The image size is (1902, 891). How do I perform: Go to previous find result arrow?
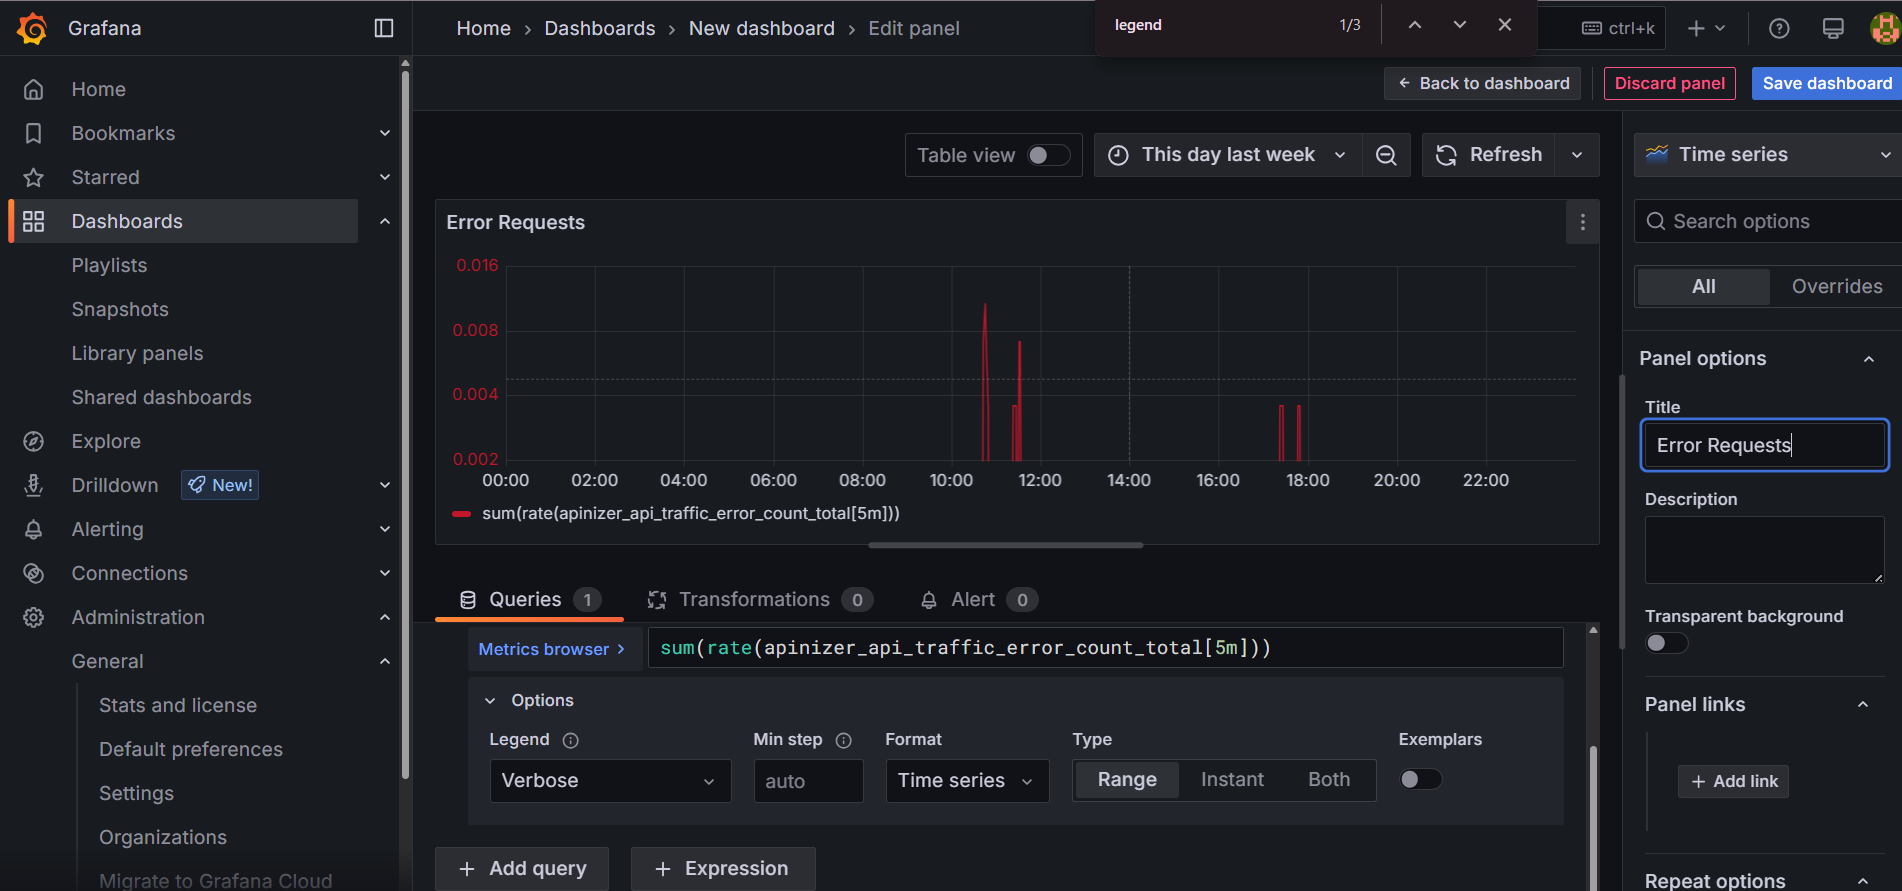(1414, 25)
